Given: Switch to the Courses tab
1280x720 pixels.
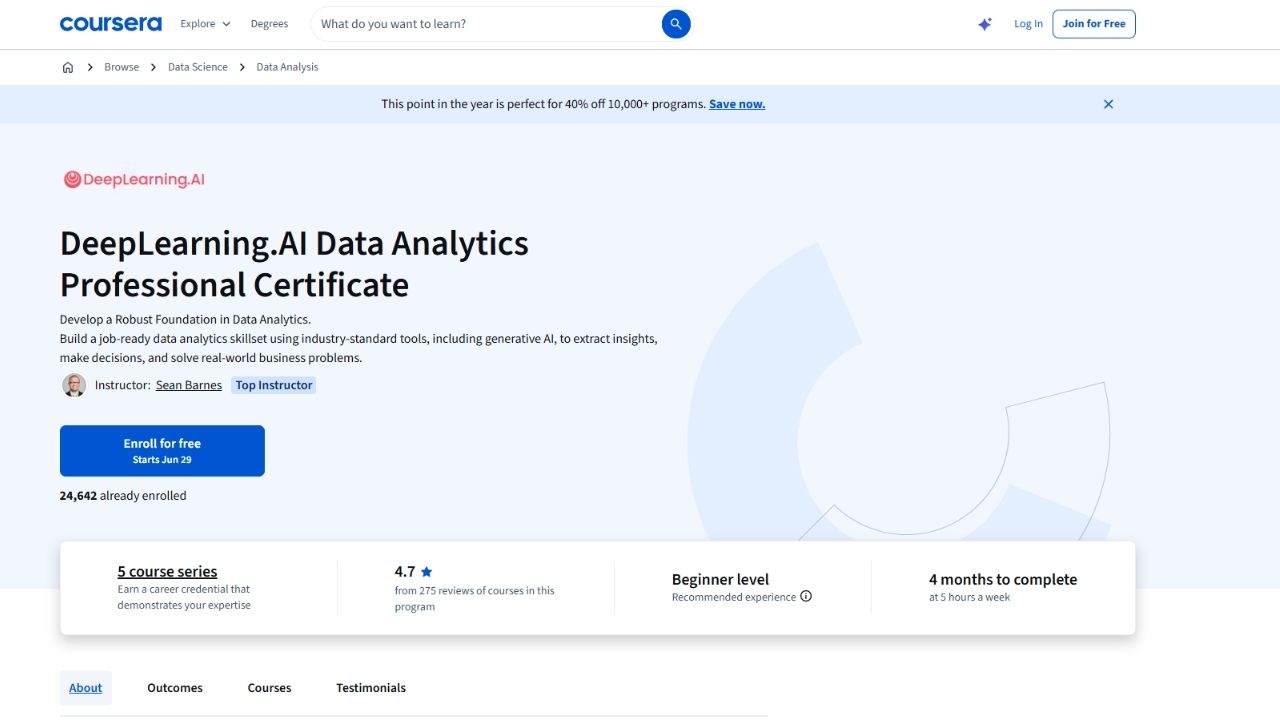Looking at the screenshot, I should (270, 688).
